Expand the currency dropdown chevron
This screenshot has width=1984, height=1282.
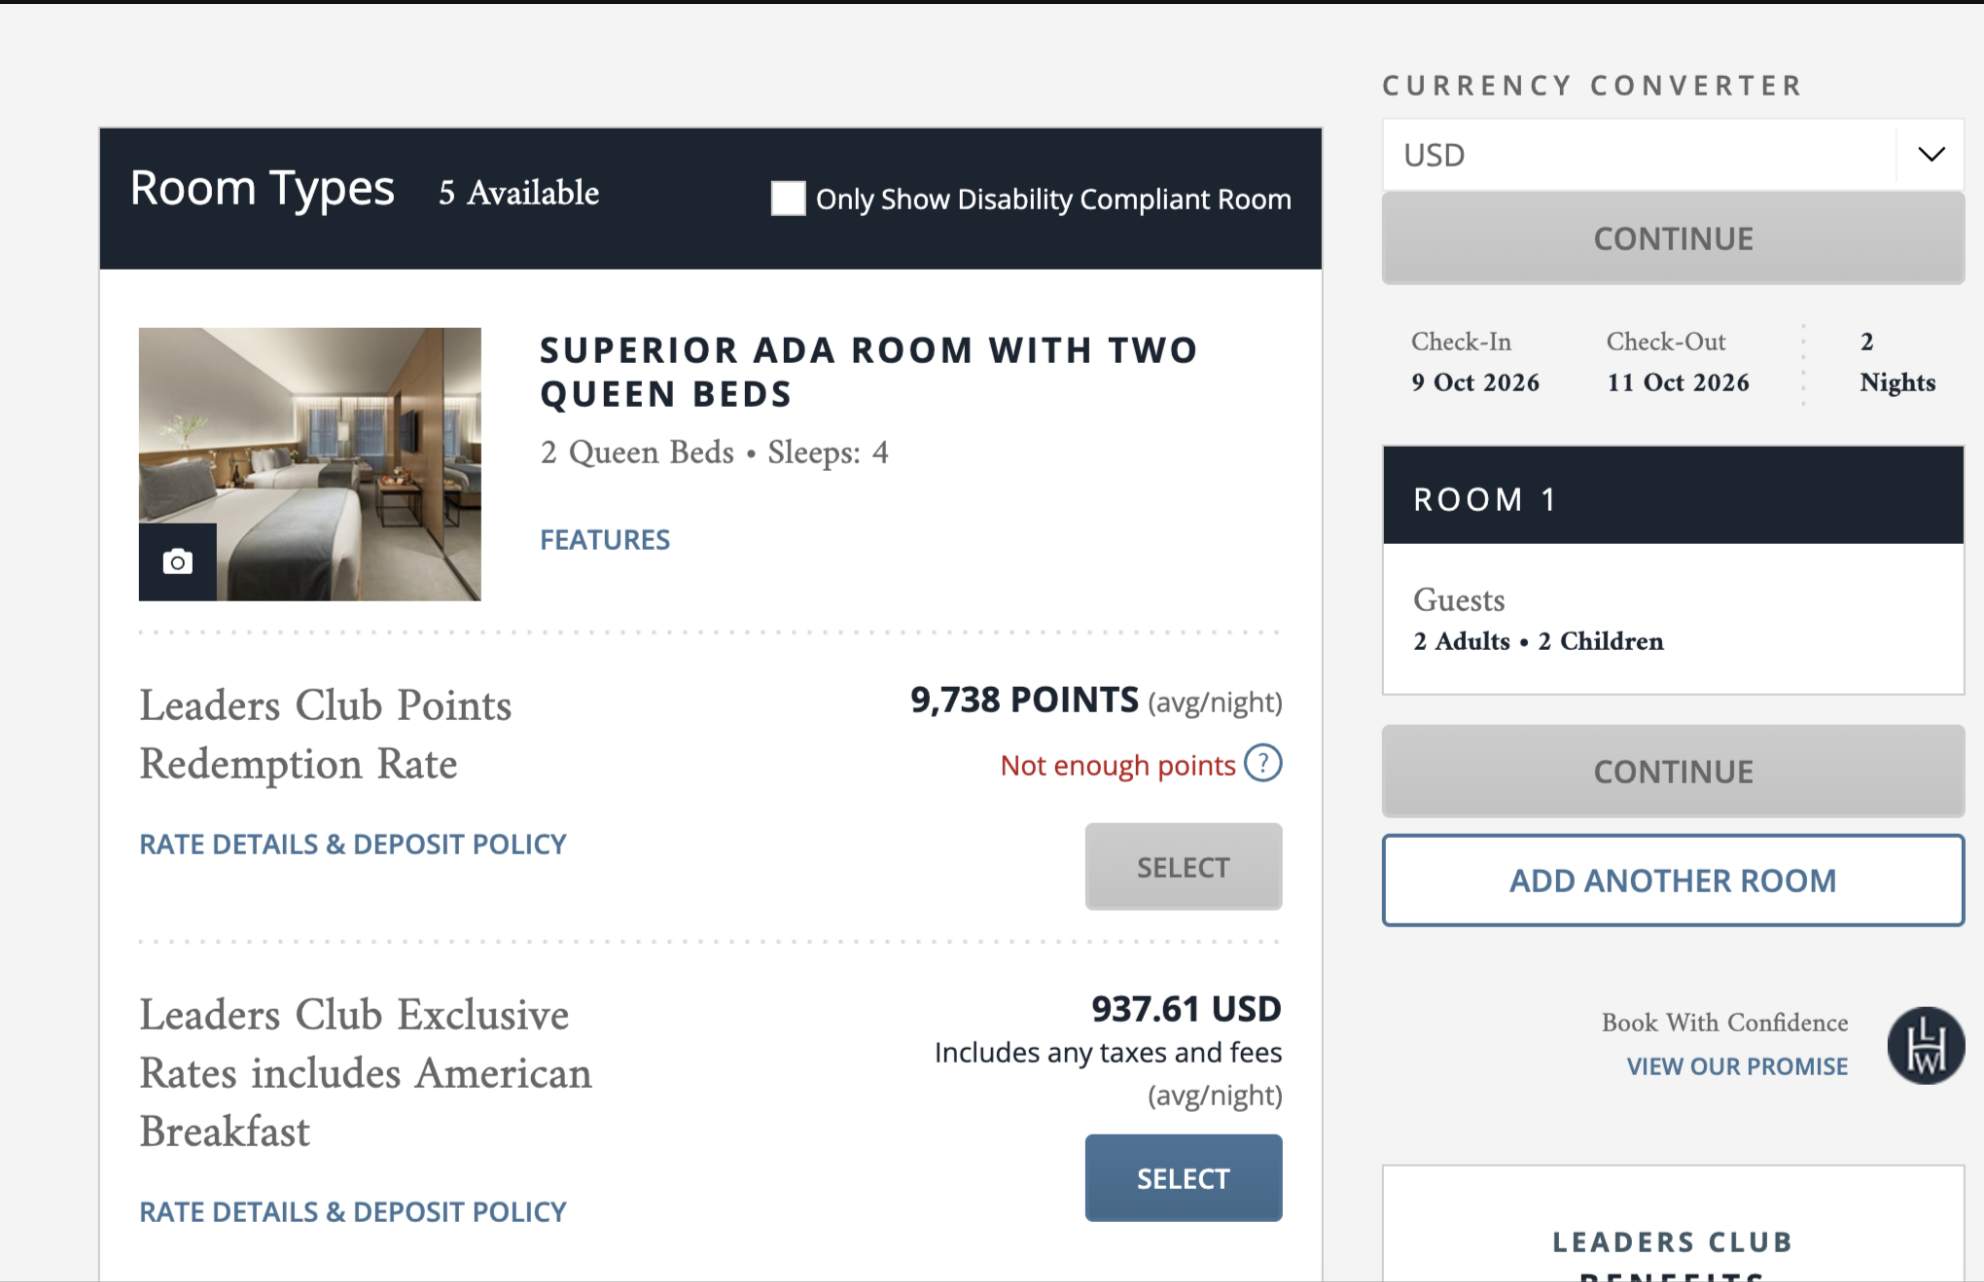click(x=1931, y=154)
